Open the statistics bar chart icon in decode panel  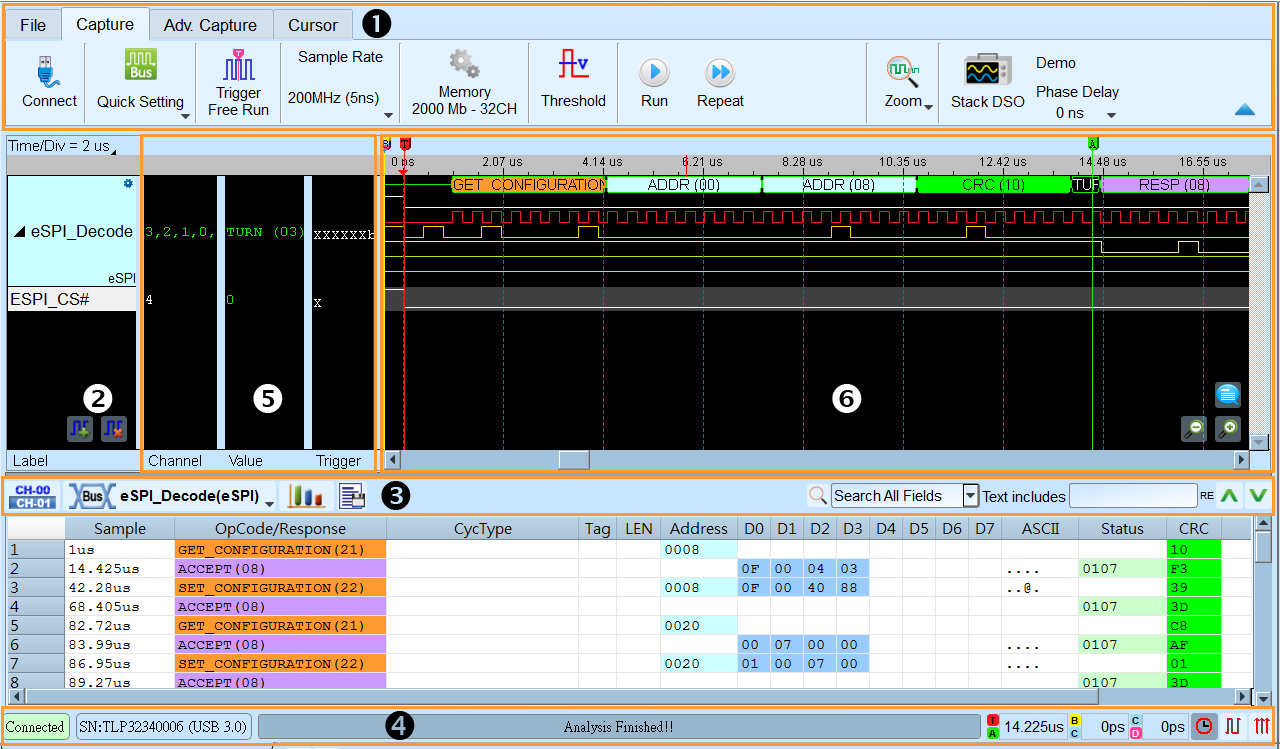click(x=307, y=495)
